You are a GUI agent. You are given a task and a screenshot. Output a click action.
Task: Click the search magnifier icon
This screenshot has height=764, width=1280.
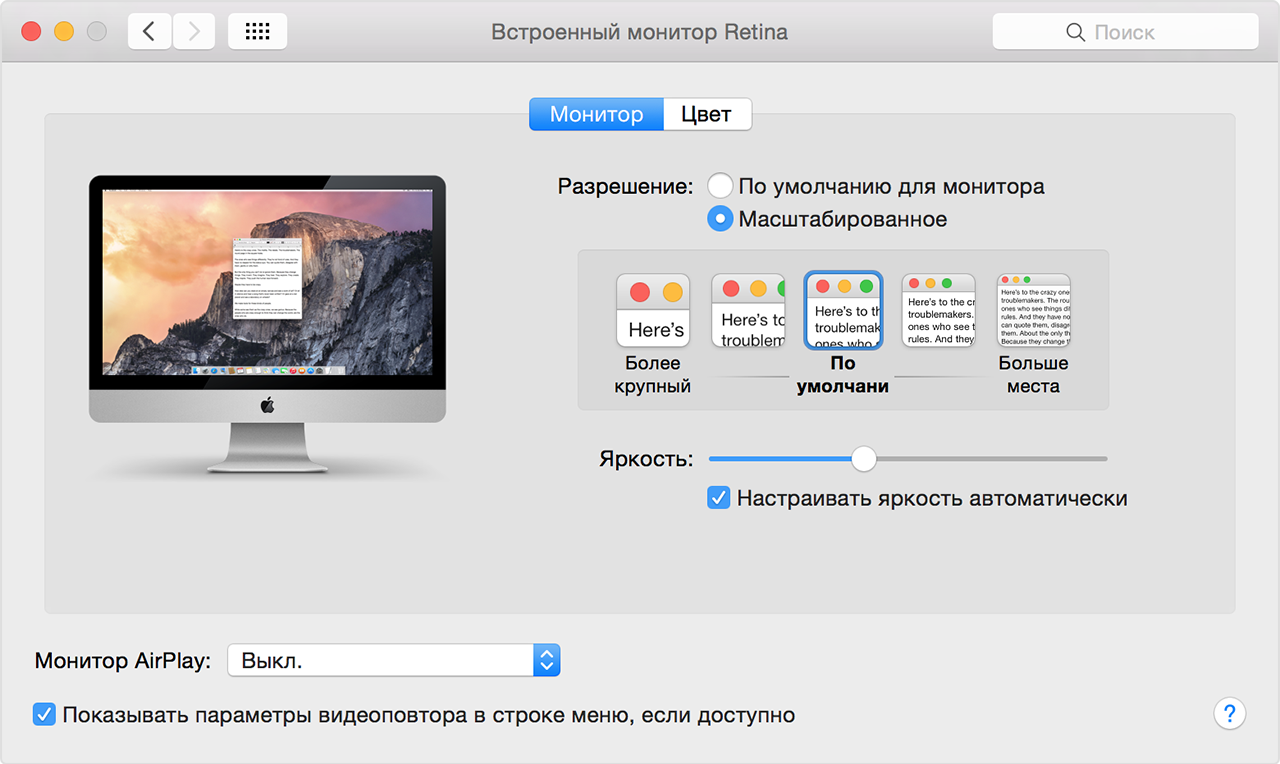pos(1076,33)
